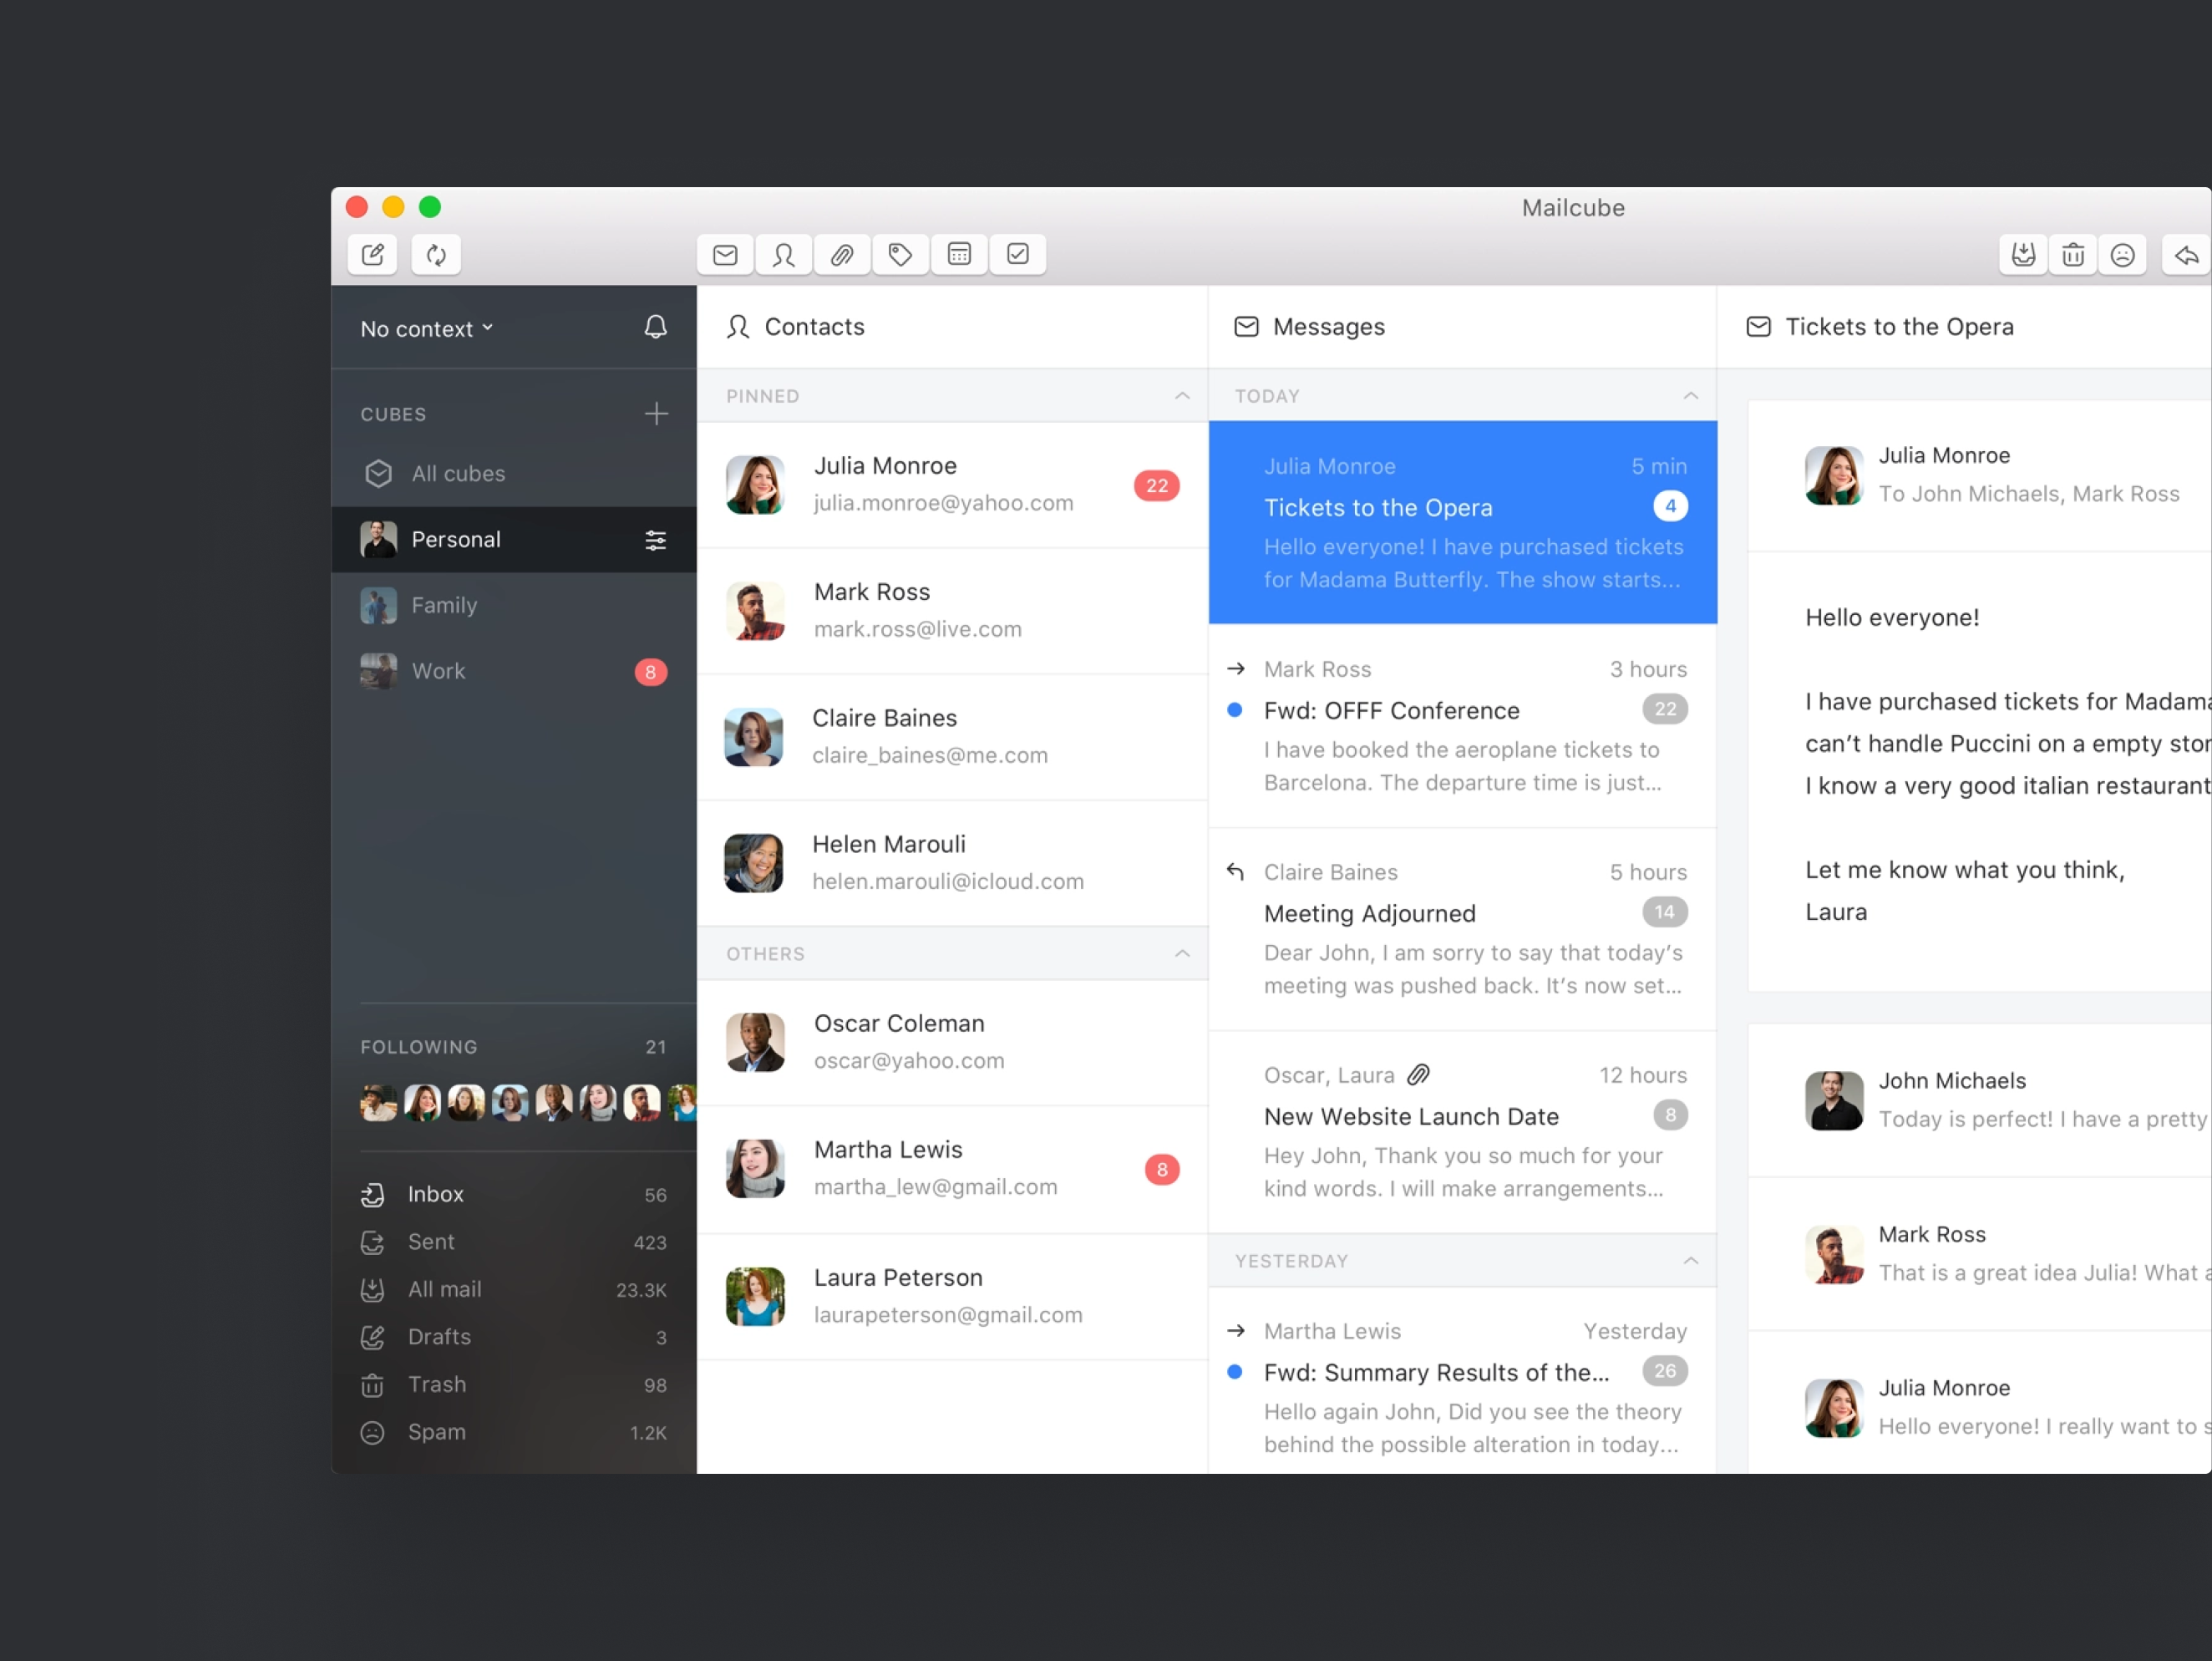Open the messages view toolbar icon
The width and height of the screenshot is (2212, 1661).
click(x=725, y=254)
